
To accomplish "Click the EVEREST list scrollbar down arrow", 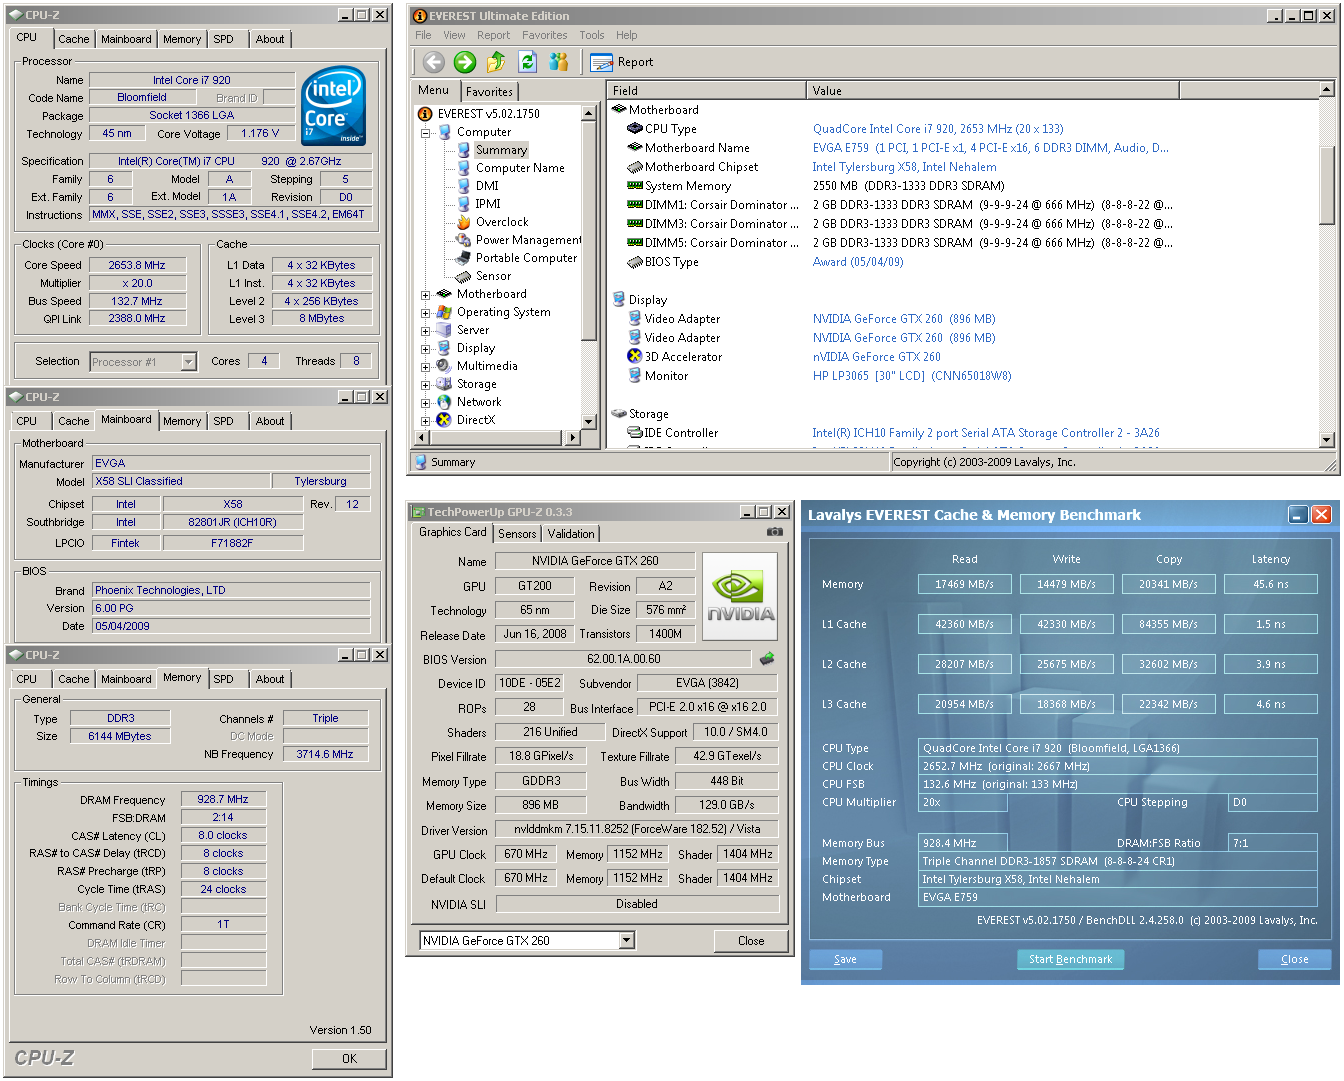I will (1327, 440).
